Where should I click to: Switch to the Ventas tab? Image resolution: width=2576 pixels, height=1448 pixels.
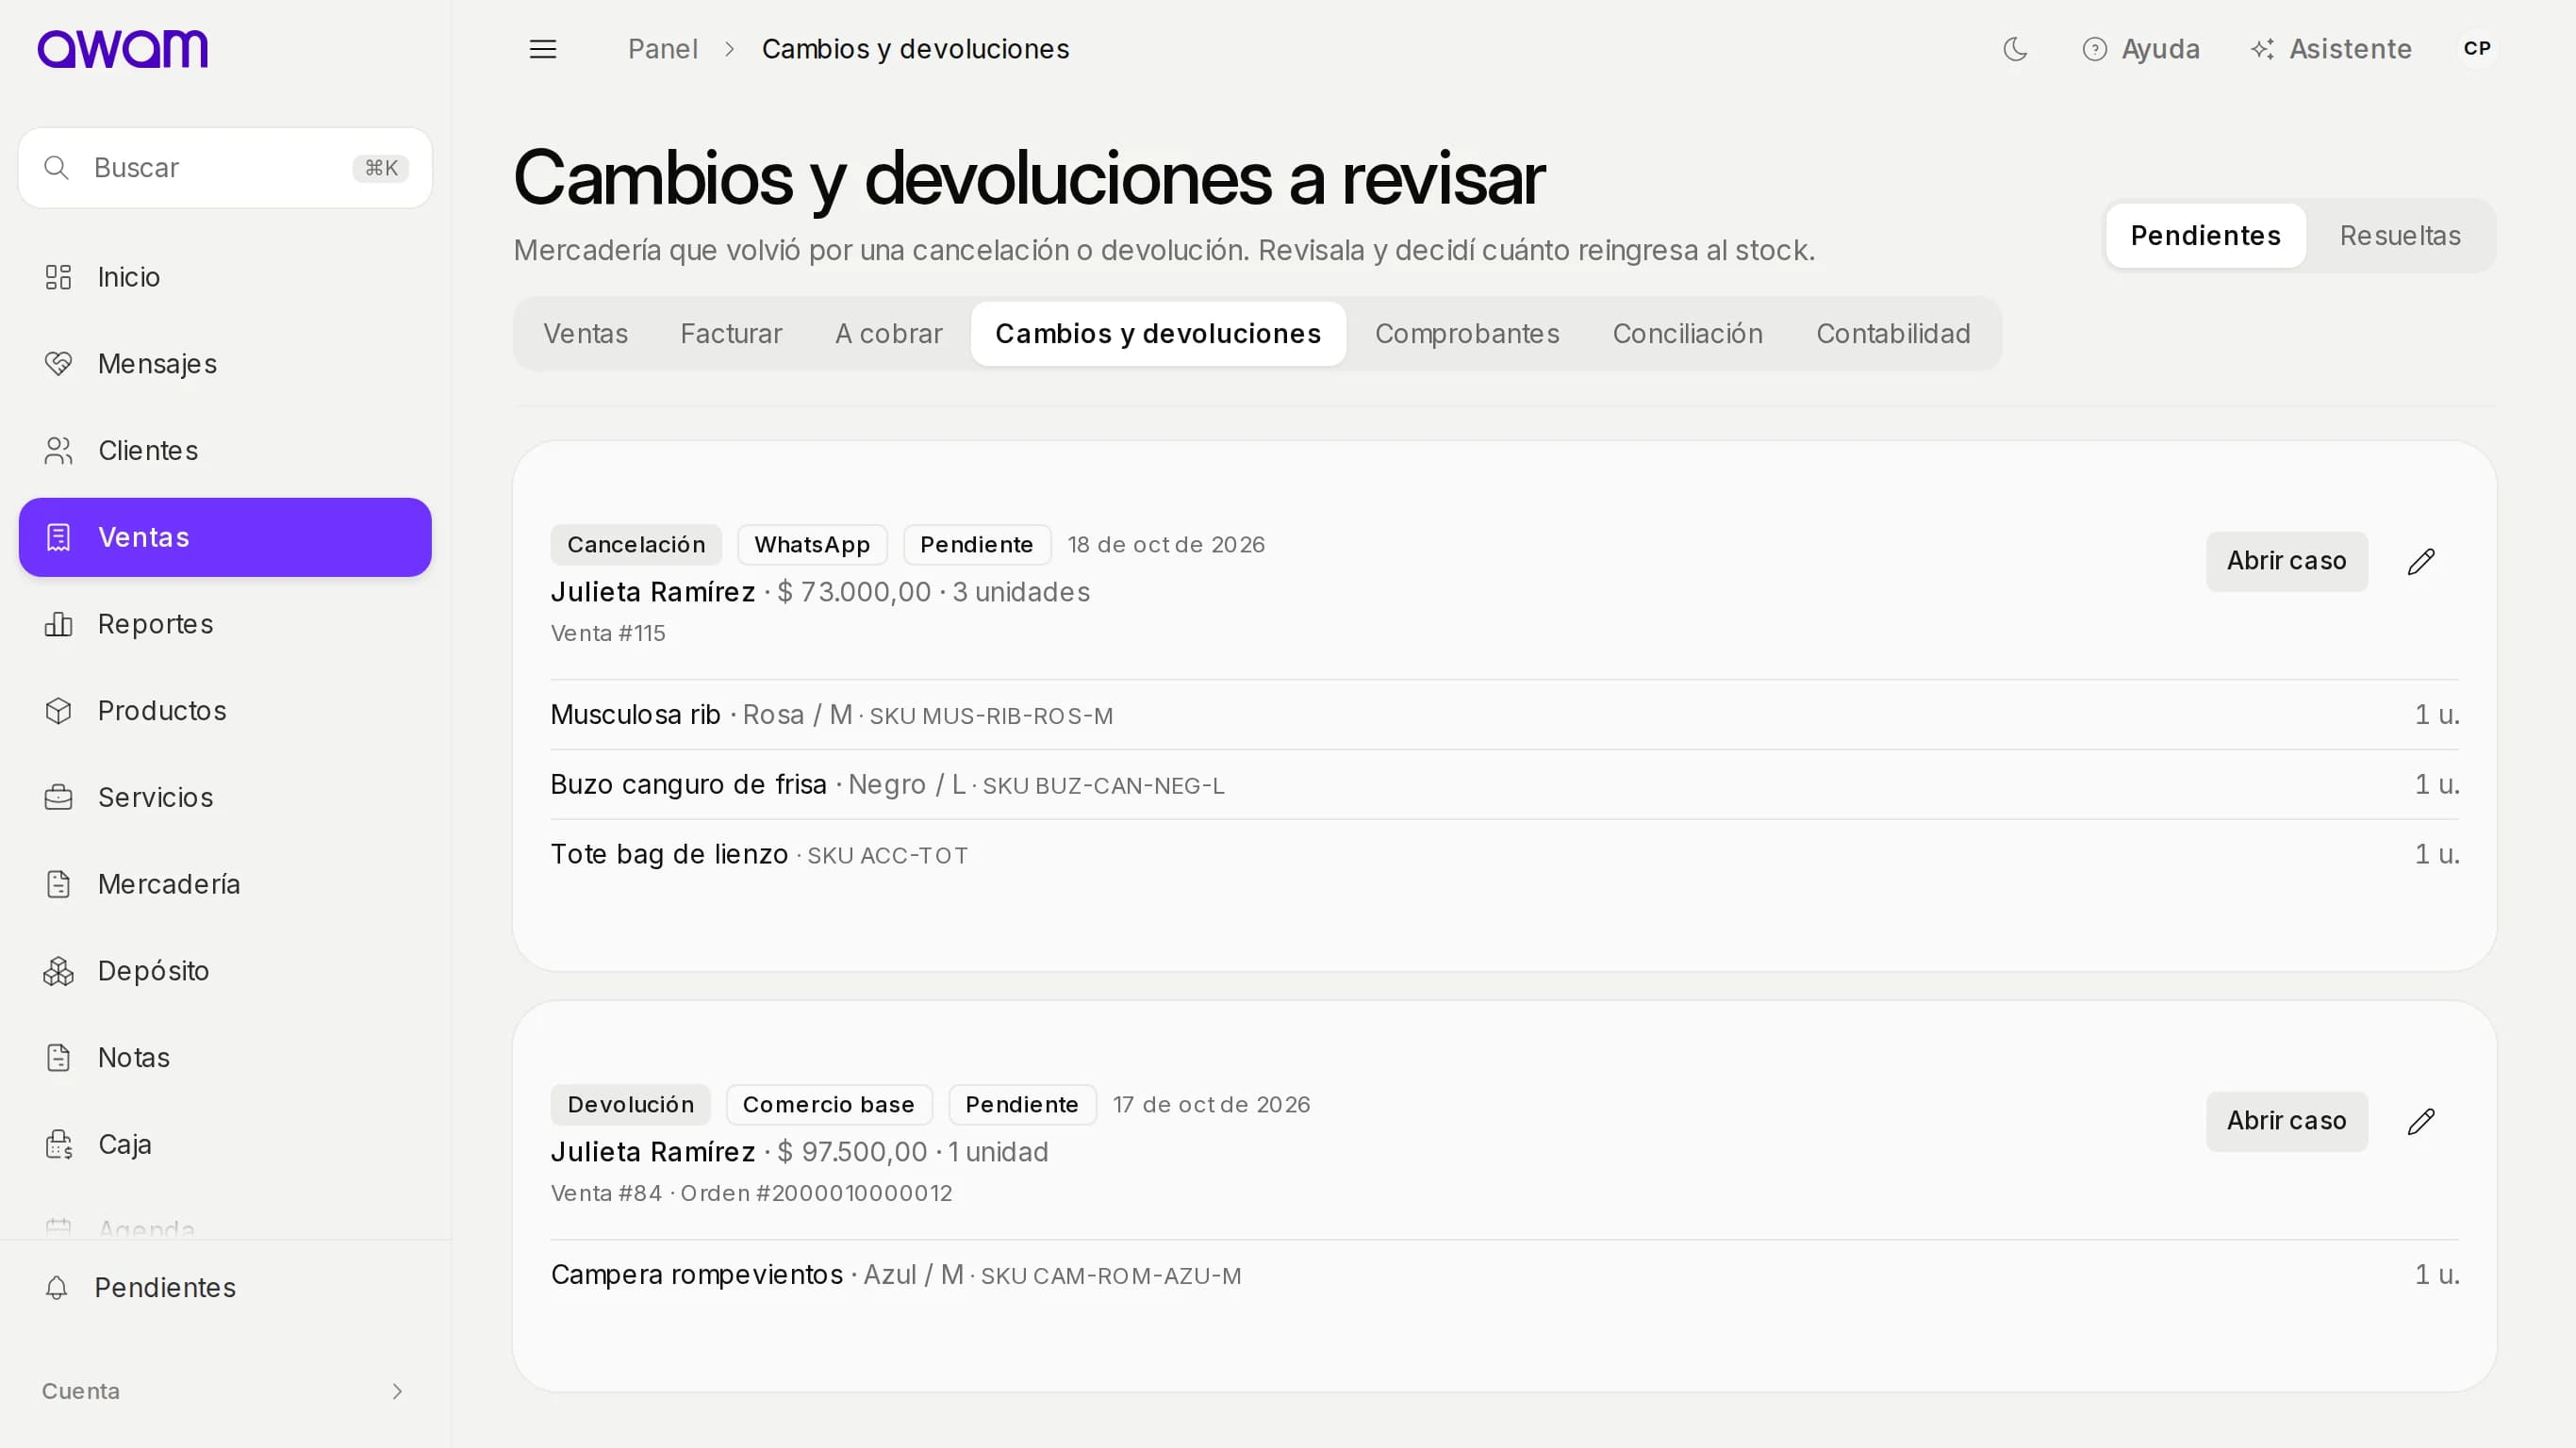click(585, 334)
